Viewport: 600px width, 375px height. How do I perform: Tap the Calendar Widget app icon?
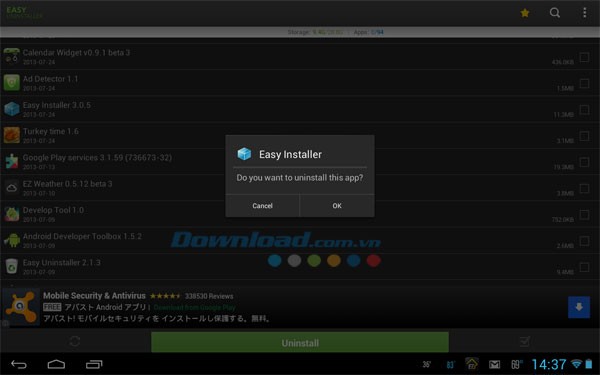point(12,56)
